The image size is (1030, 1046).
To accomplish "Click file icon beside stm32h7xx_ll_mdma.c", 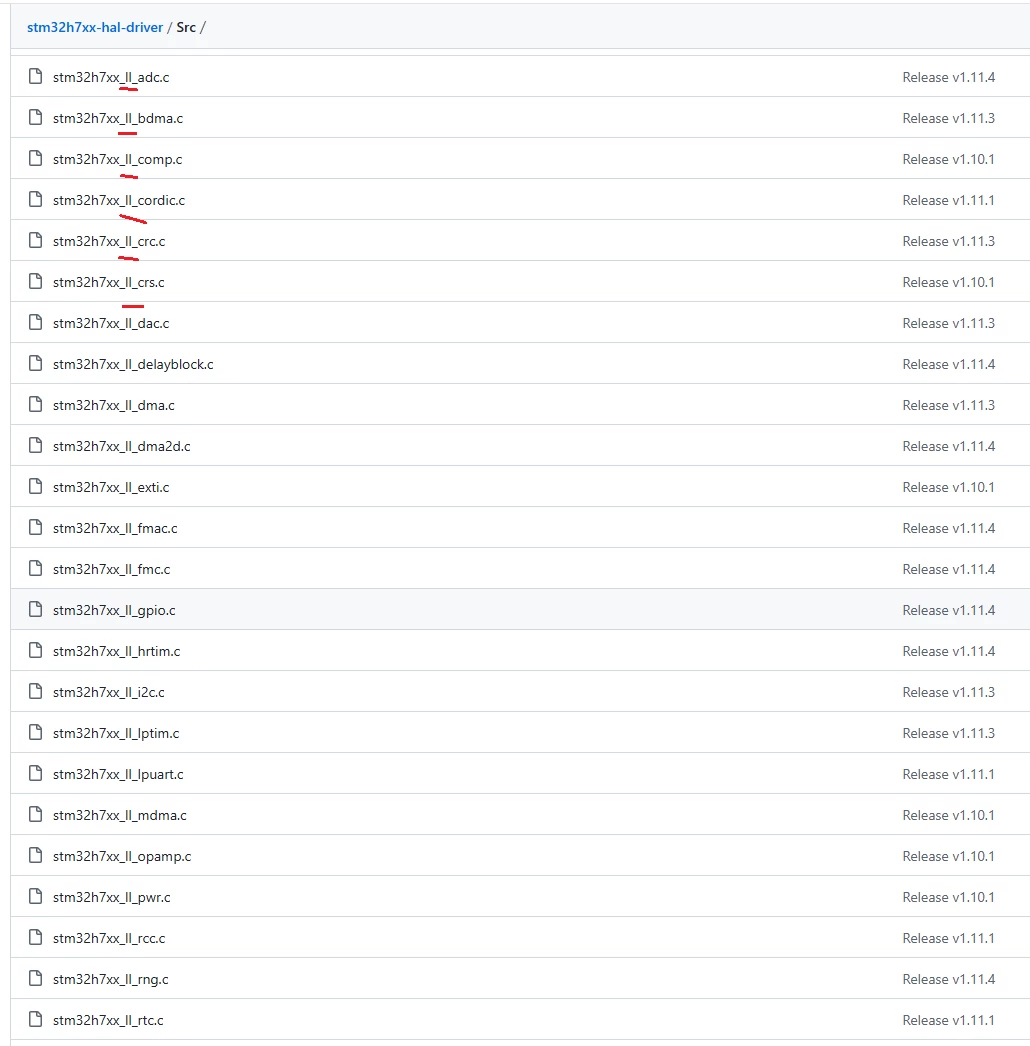I will pos(35,815).
